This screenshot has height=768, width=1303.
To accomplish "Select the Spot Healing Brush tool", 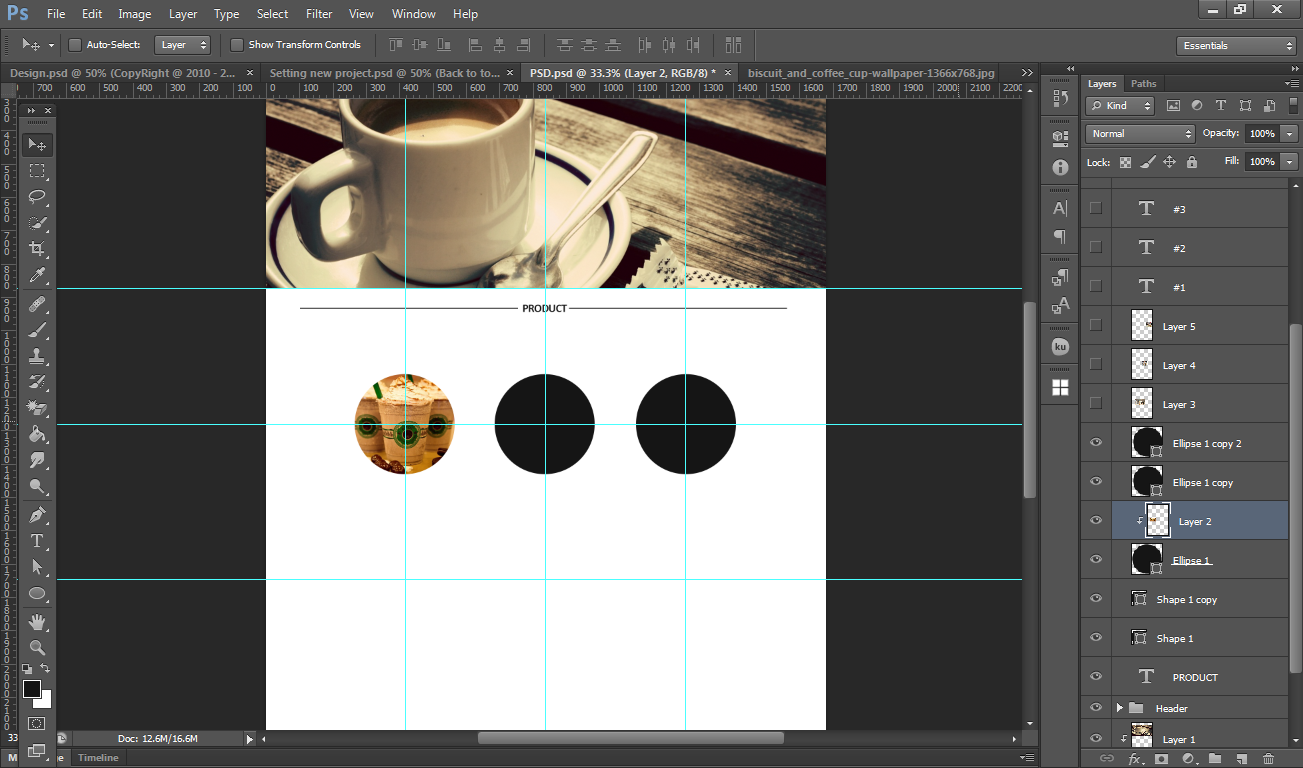I will 37,302.
